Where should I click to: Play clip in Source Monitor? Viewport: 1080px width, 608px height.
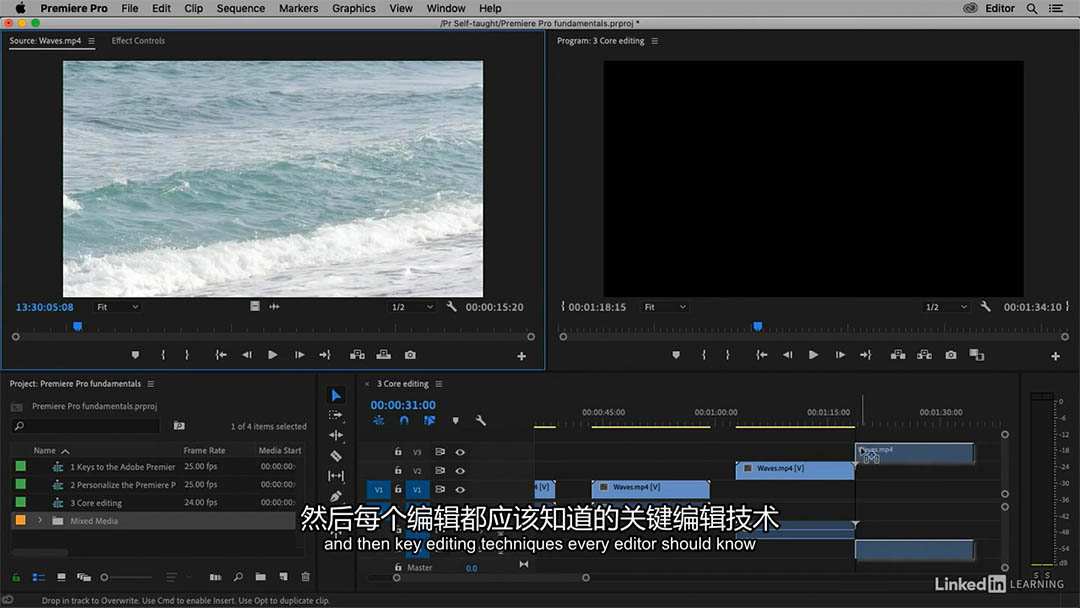(273, 355)
